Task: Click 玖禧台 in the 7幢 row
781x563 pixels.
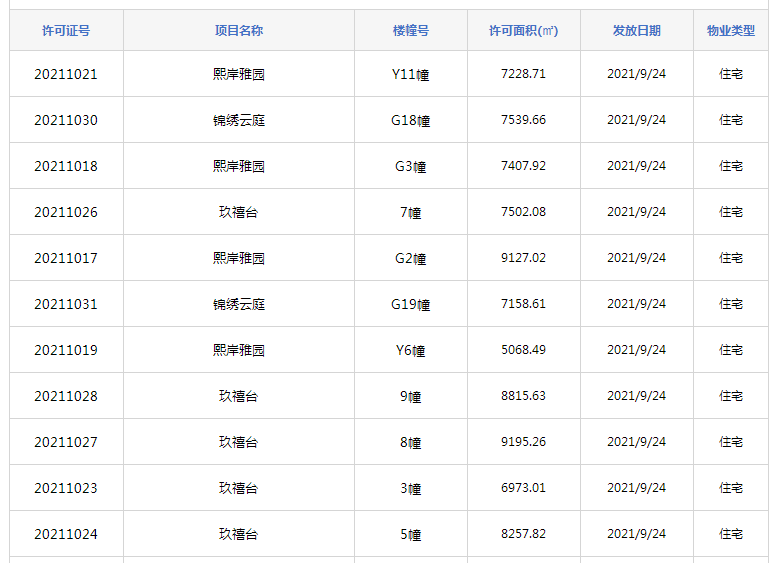Action: point(239,212)
